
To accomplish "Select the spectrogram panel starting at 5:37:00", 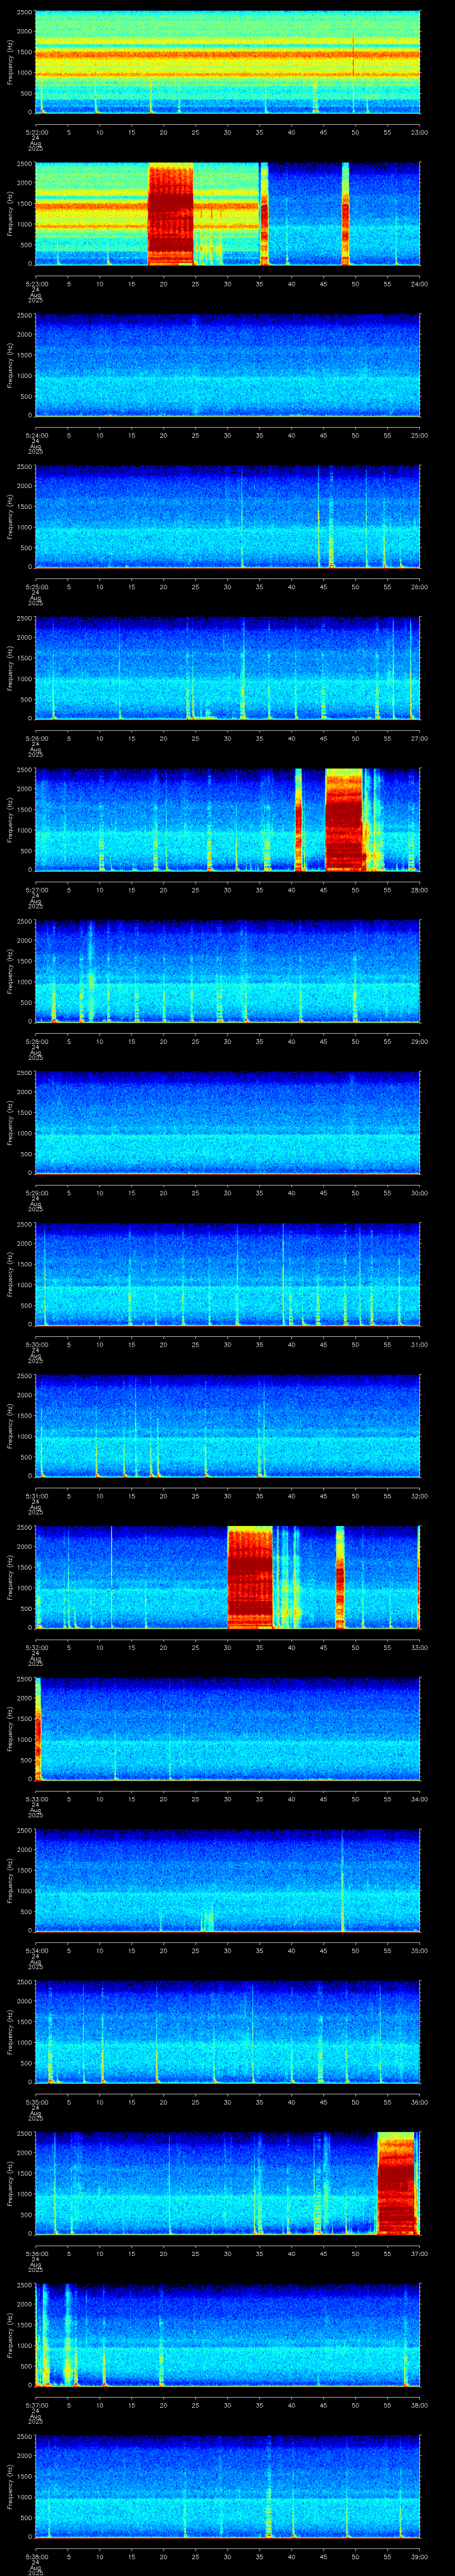I will point(228,2334).
